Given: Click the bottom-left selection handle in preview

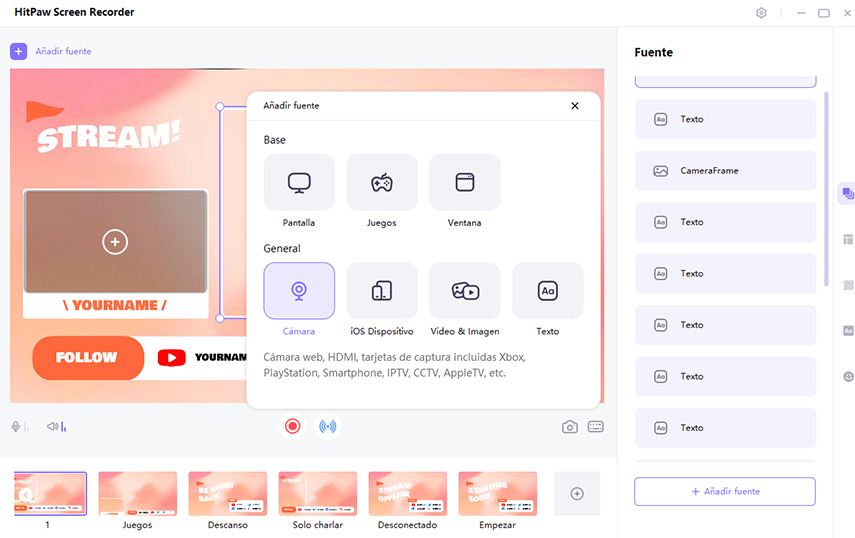Looking at the screenshot, I should pos(220,318).
